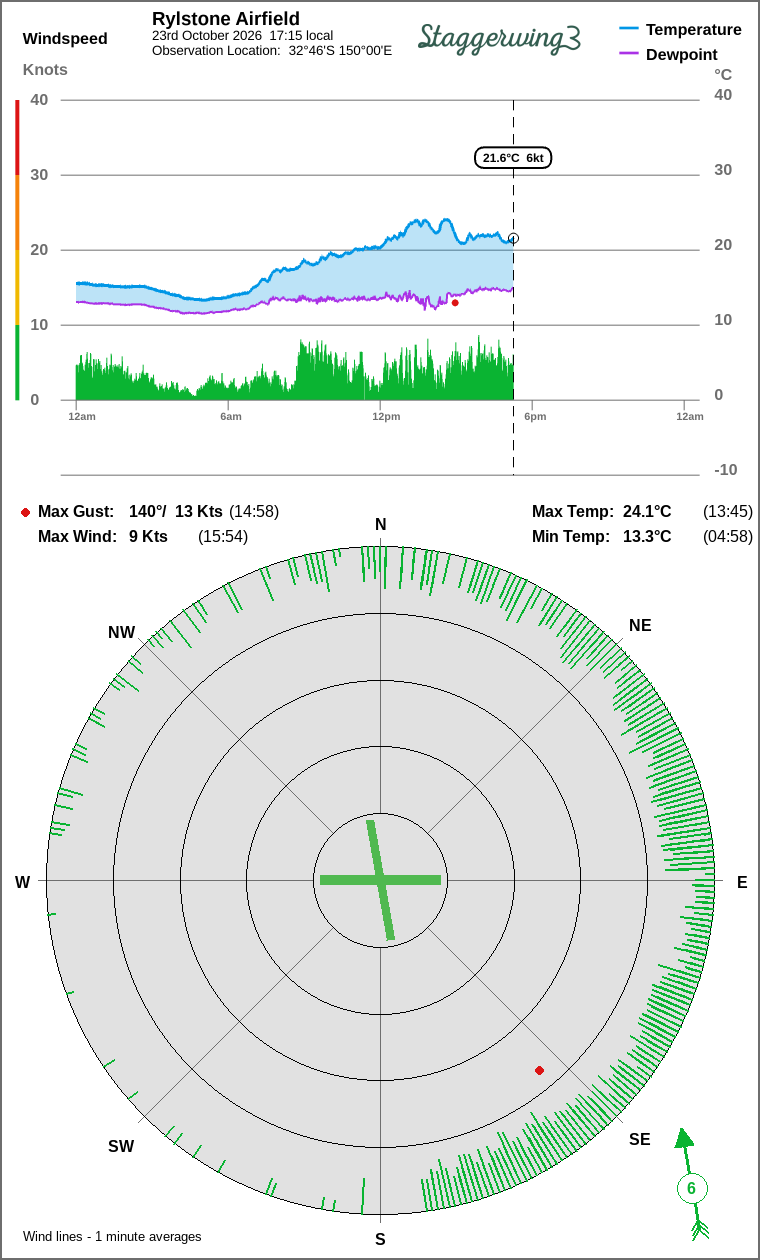Image resolution: width=760 pixels, height=1260 pixels.
Task: Click the Windspeed heading
Action: tap(65, 39)
